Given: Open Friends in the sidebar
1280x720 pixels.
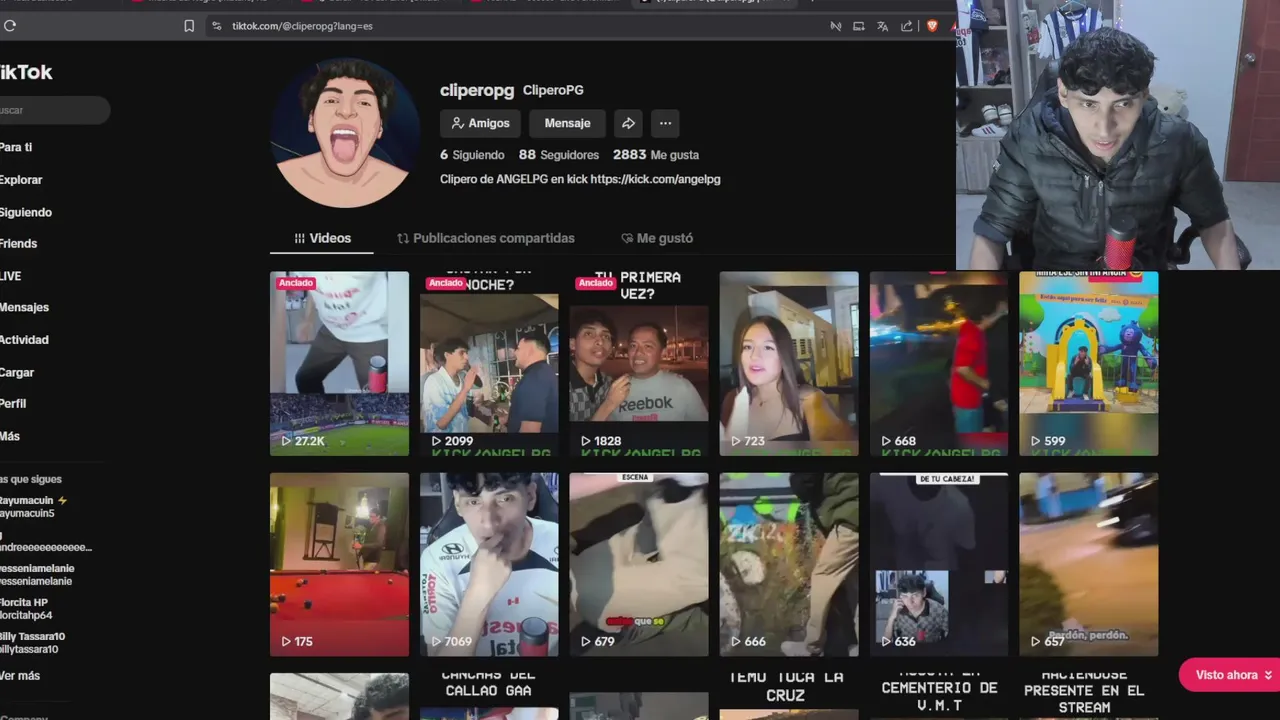Looking at the screenshot, I should pyautogui.click(x=18, y=244).
